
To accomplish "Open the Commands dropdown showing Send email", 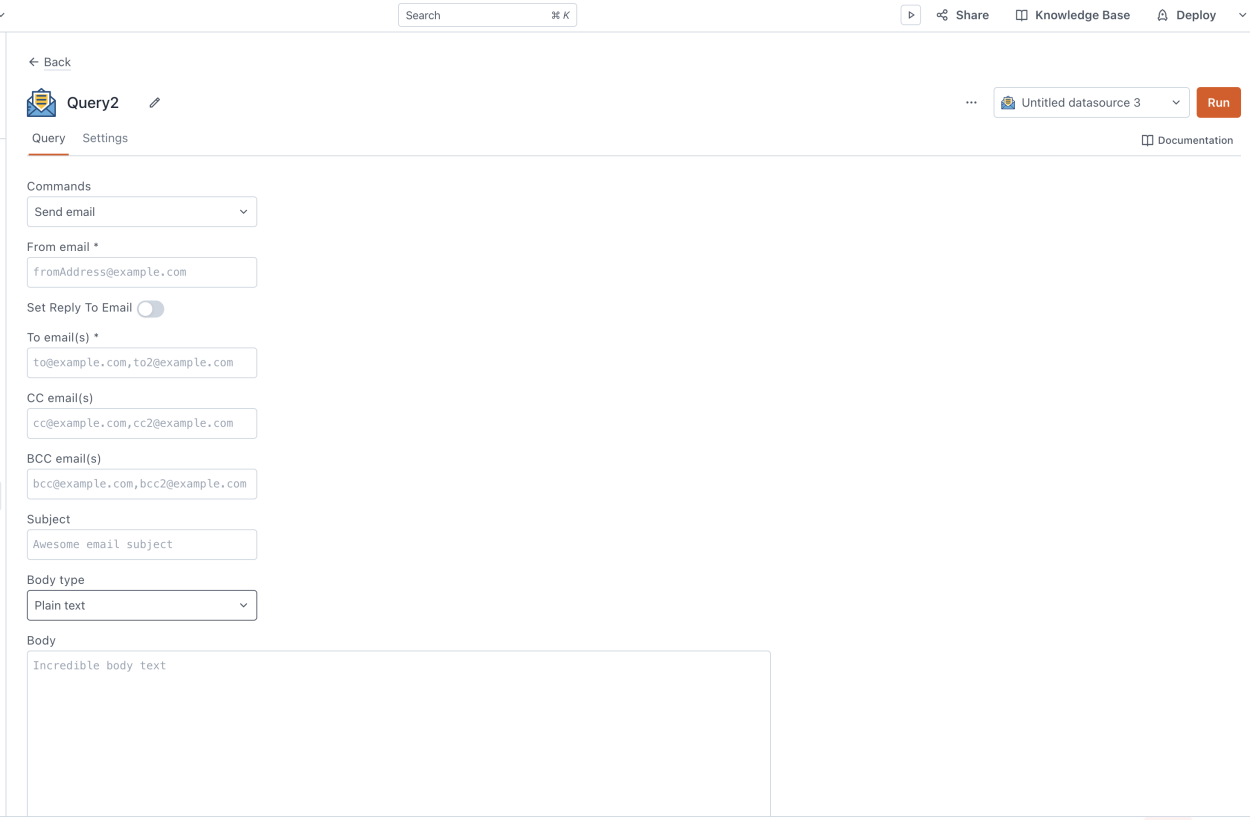I will pos(141,211).
